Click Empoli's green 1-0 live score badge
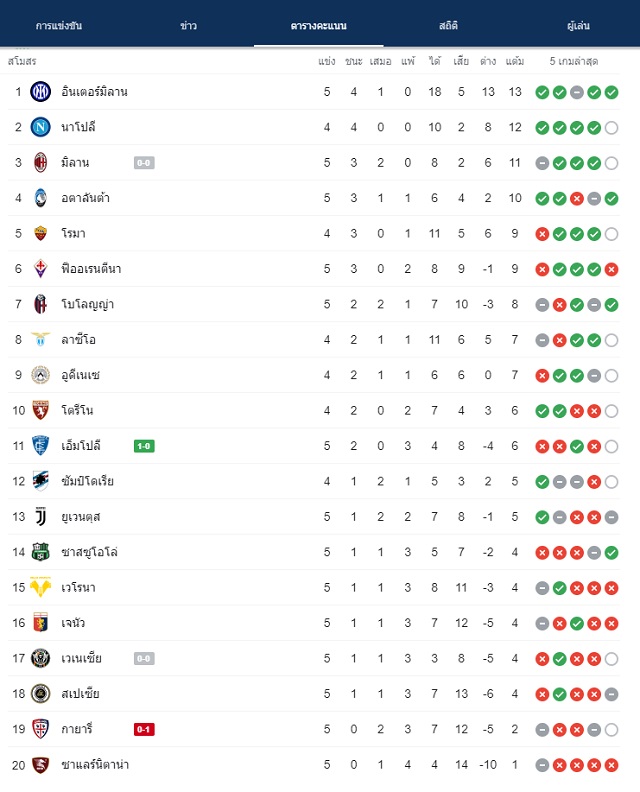The image size is (640, 792). point(144,446)
